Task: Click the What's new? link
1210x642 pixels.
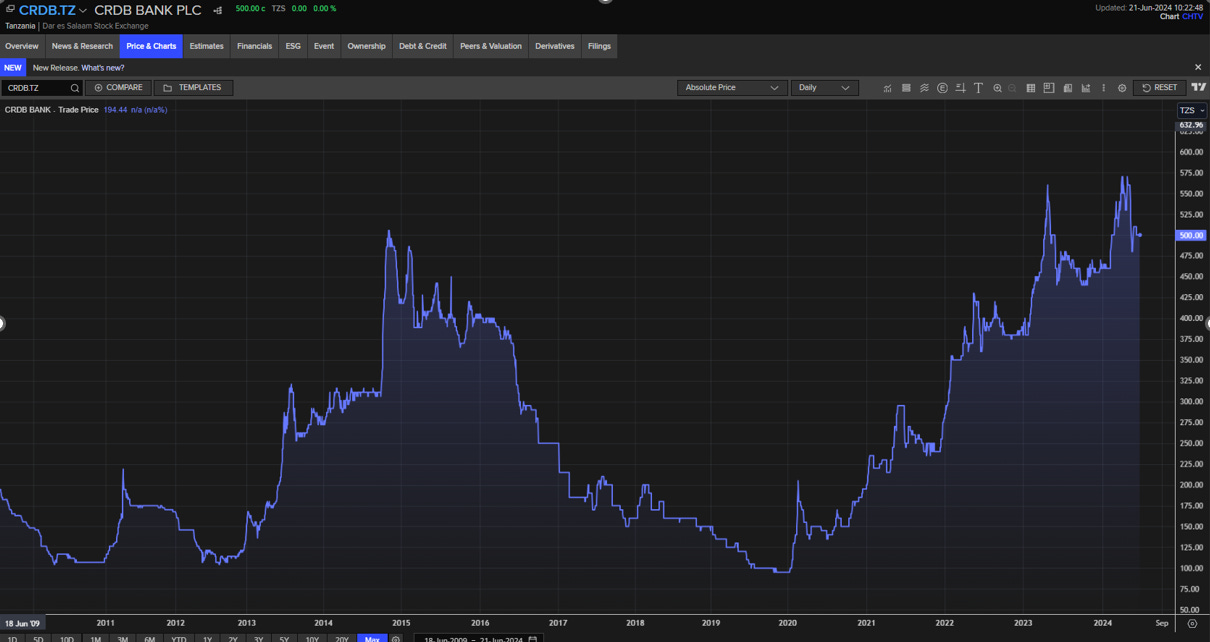Action: pos(103,68)
